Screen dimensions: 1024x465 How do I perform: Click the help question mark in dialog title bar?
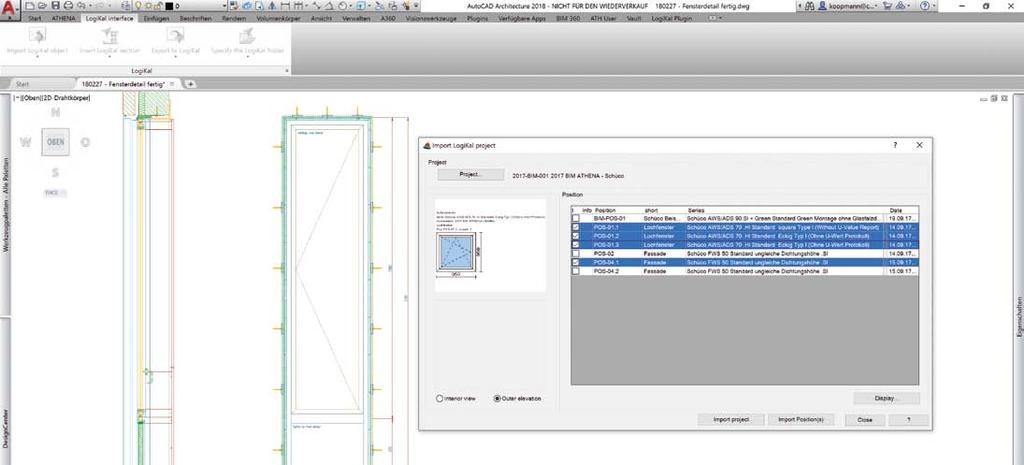[x=895, y=145]
